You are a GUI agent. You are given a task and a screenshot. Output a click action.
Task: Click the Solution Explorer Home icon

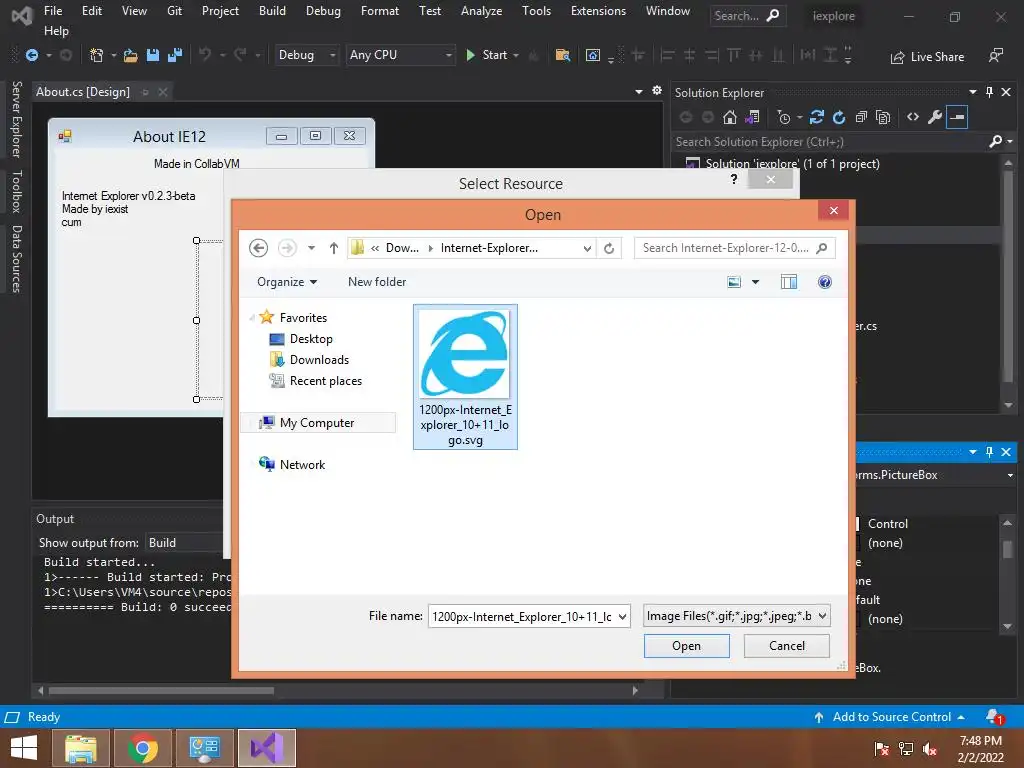point(729,117)
